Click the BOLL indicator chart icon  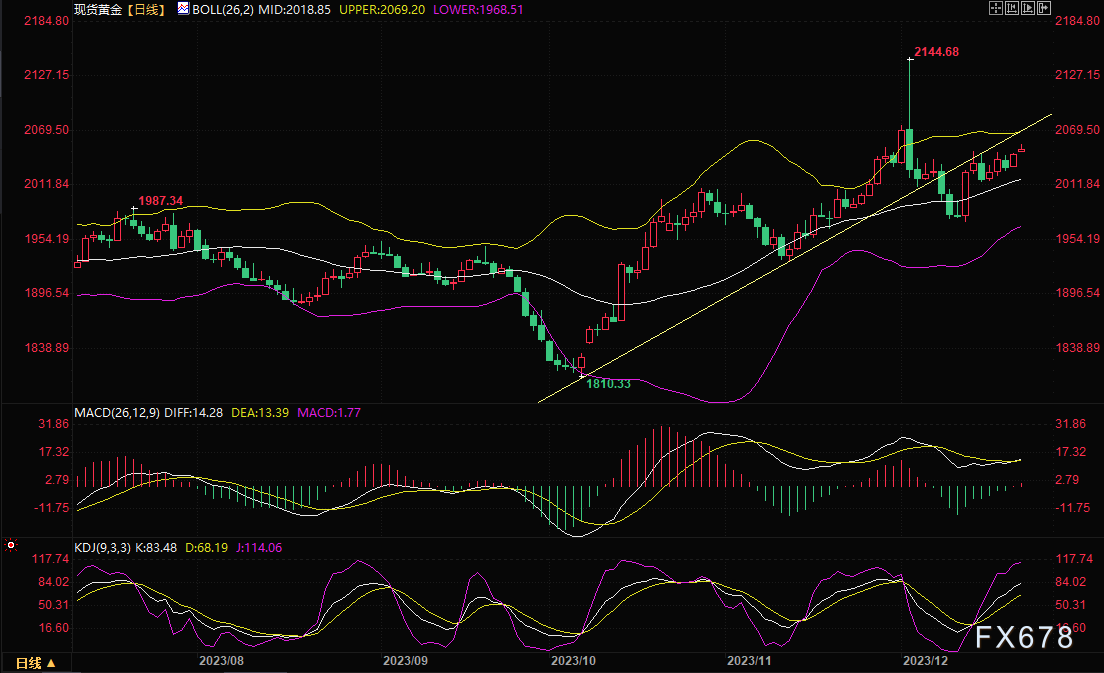183,8
